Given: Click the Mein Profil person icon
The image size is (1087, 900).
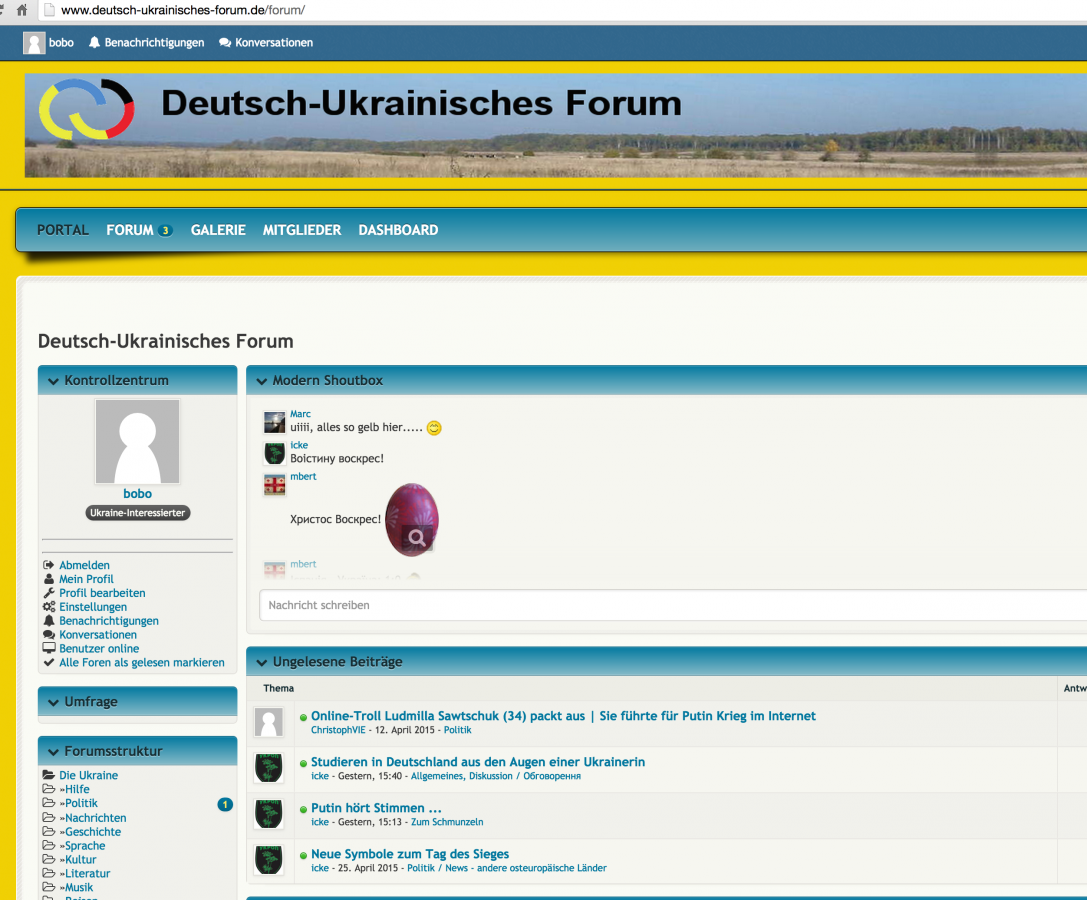Looking at the screenshot, I should coord(49,579).
